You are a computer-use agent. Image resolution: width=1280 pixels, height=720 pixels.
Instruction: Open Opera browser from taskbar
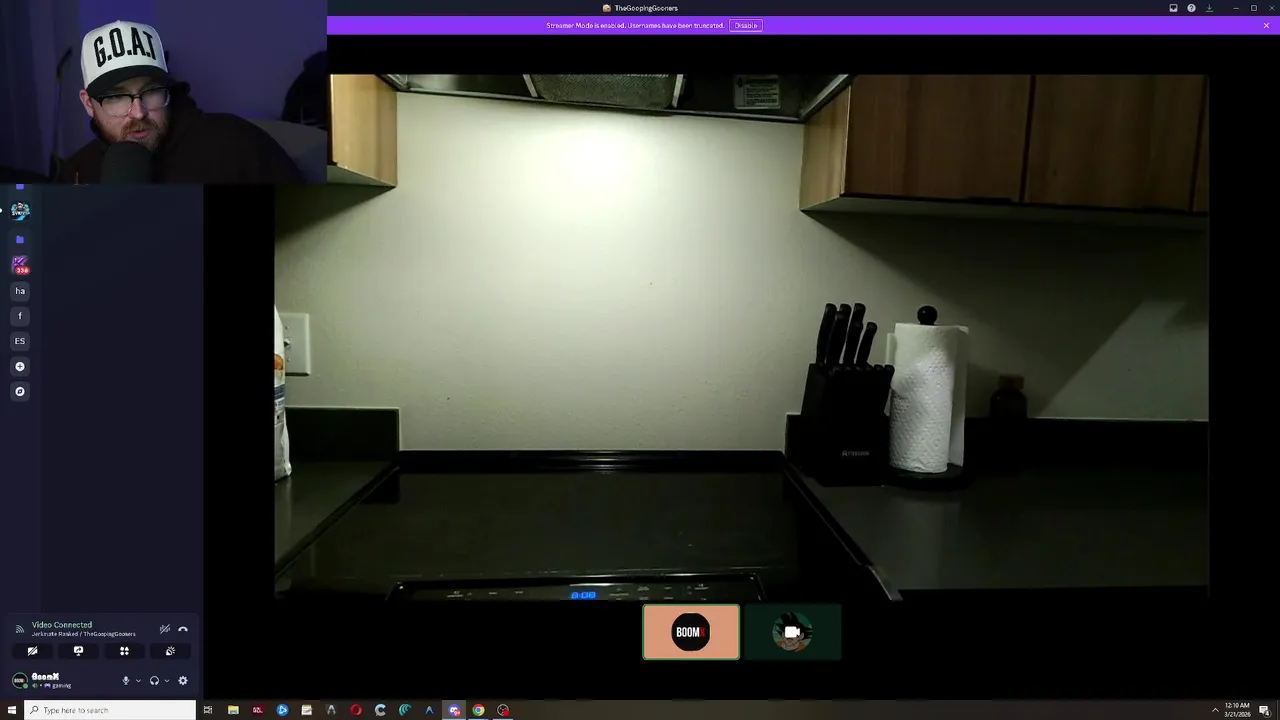tap(356, 710)
